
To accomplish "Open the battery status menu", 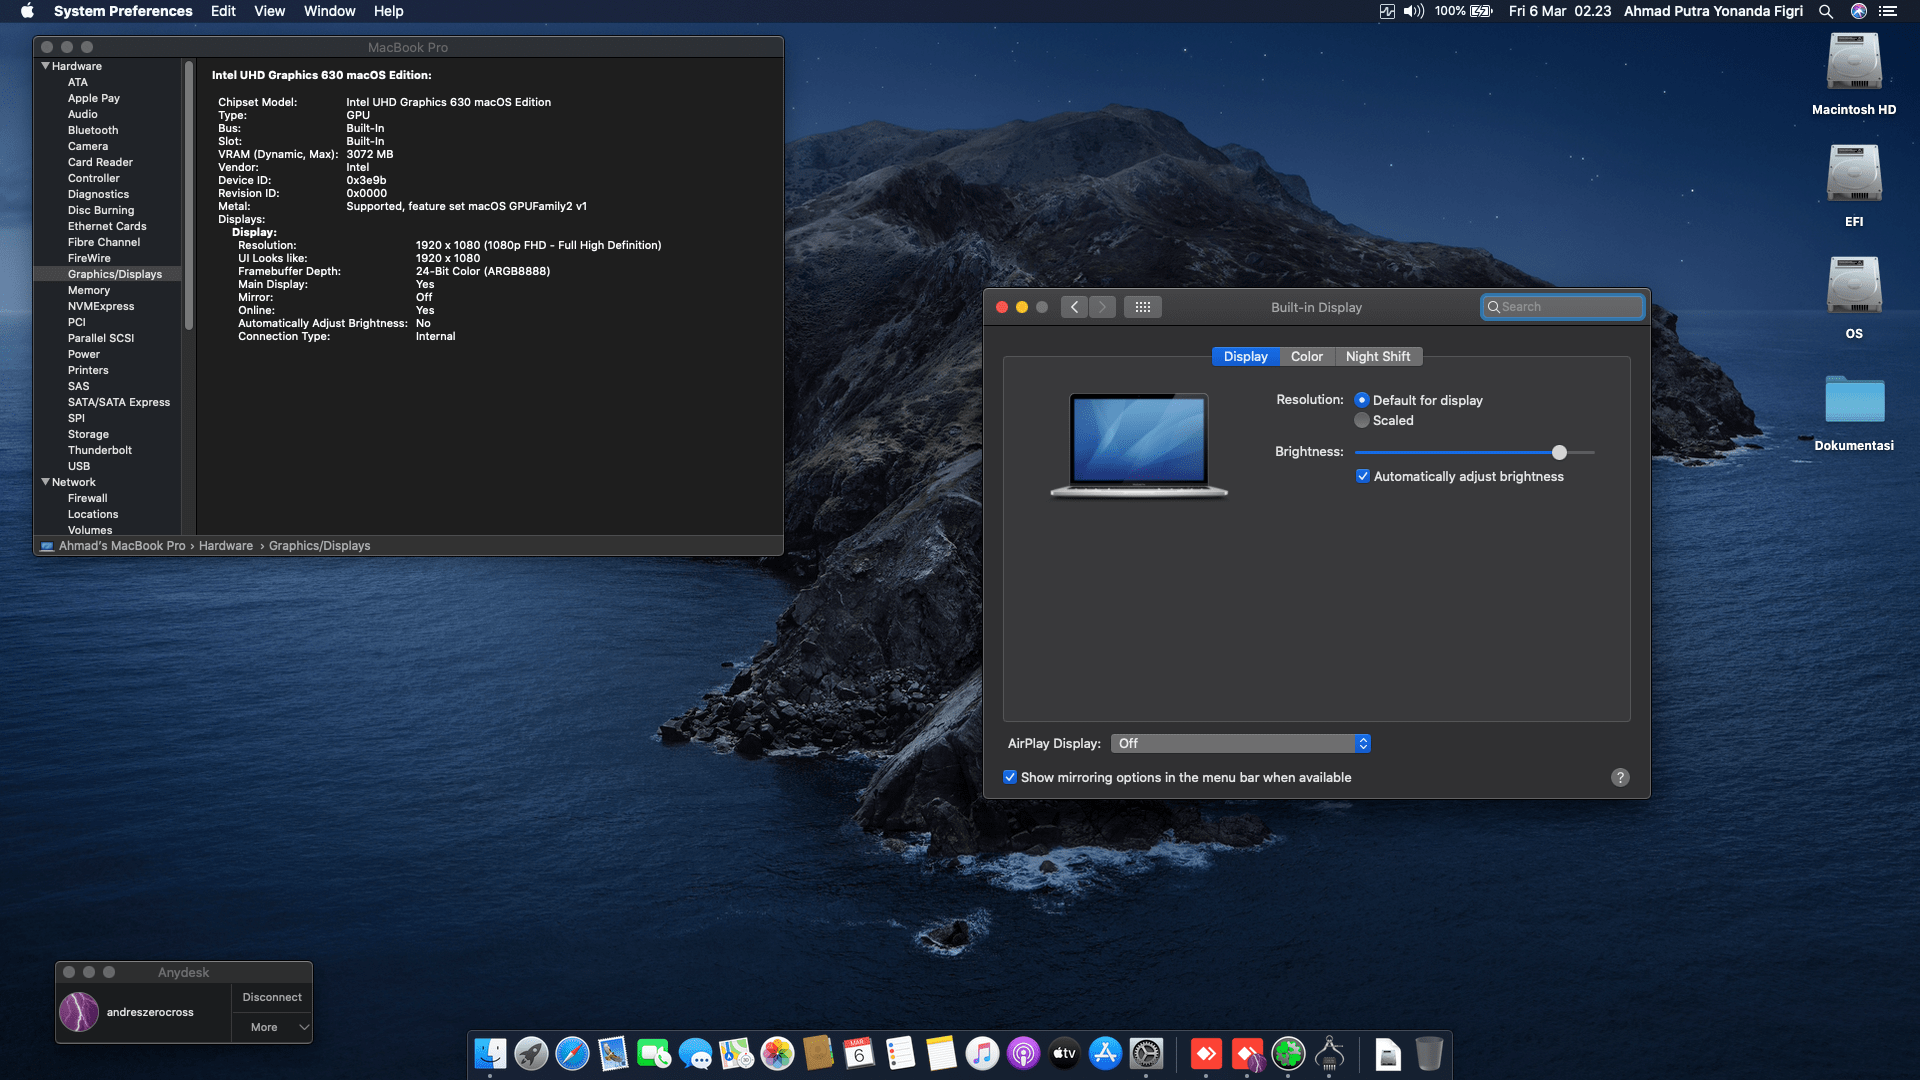I will point(1481,11).
